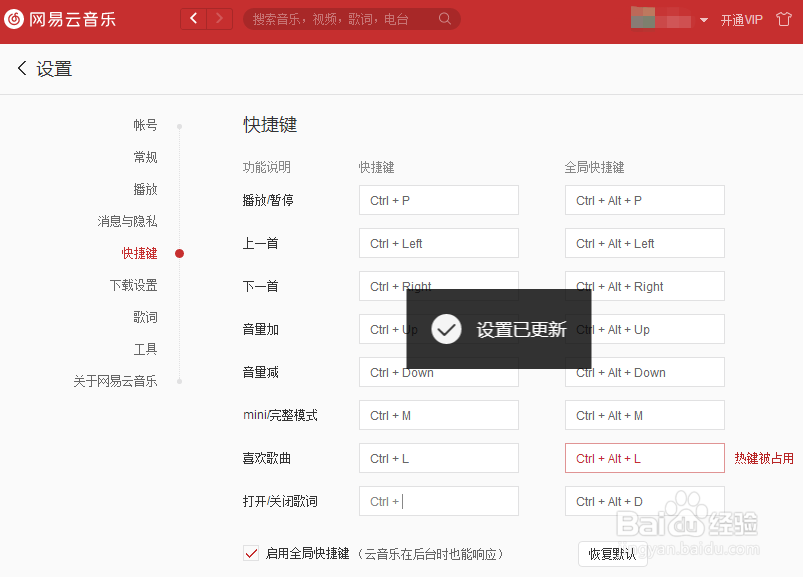Select 常规 in the settings sidebar
This screenshot has width=803, height=577.
145,157
